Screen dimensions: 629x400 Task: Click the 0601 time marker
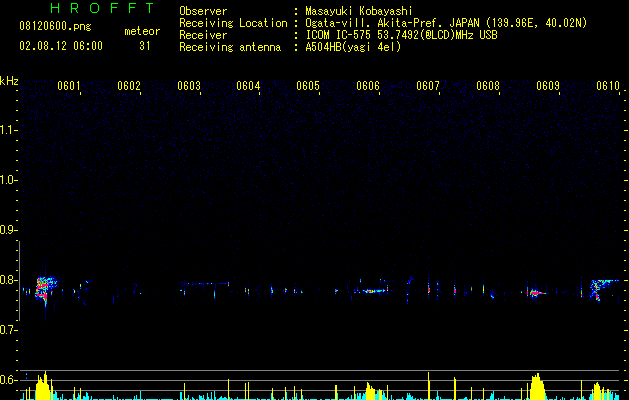point(69,86)
